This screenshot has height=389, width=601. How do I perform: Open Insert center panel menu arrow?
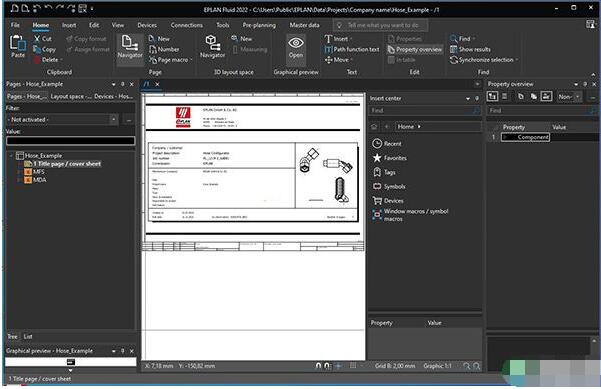(468, 98)
